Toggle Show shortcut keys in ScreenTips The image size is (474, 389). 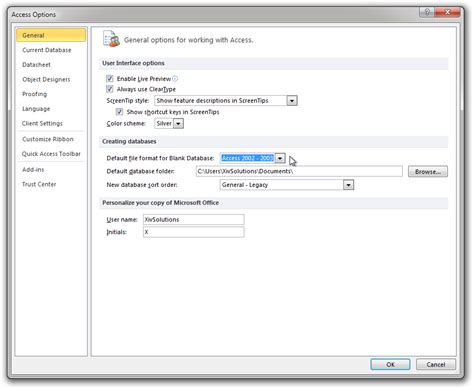119,112
